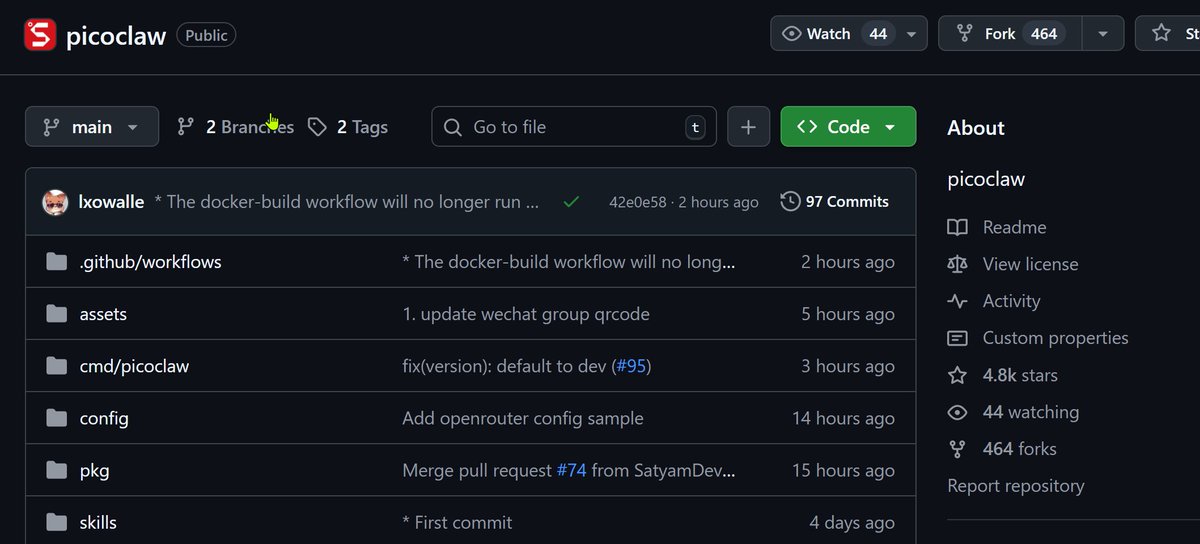
Task: Open 'fix(version): default to dev' commit message
Action: pos(504,366)
